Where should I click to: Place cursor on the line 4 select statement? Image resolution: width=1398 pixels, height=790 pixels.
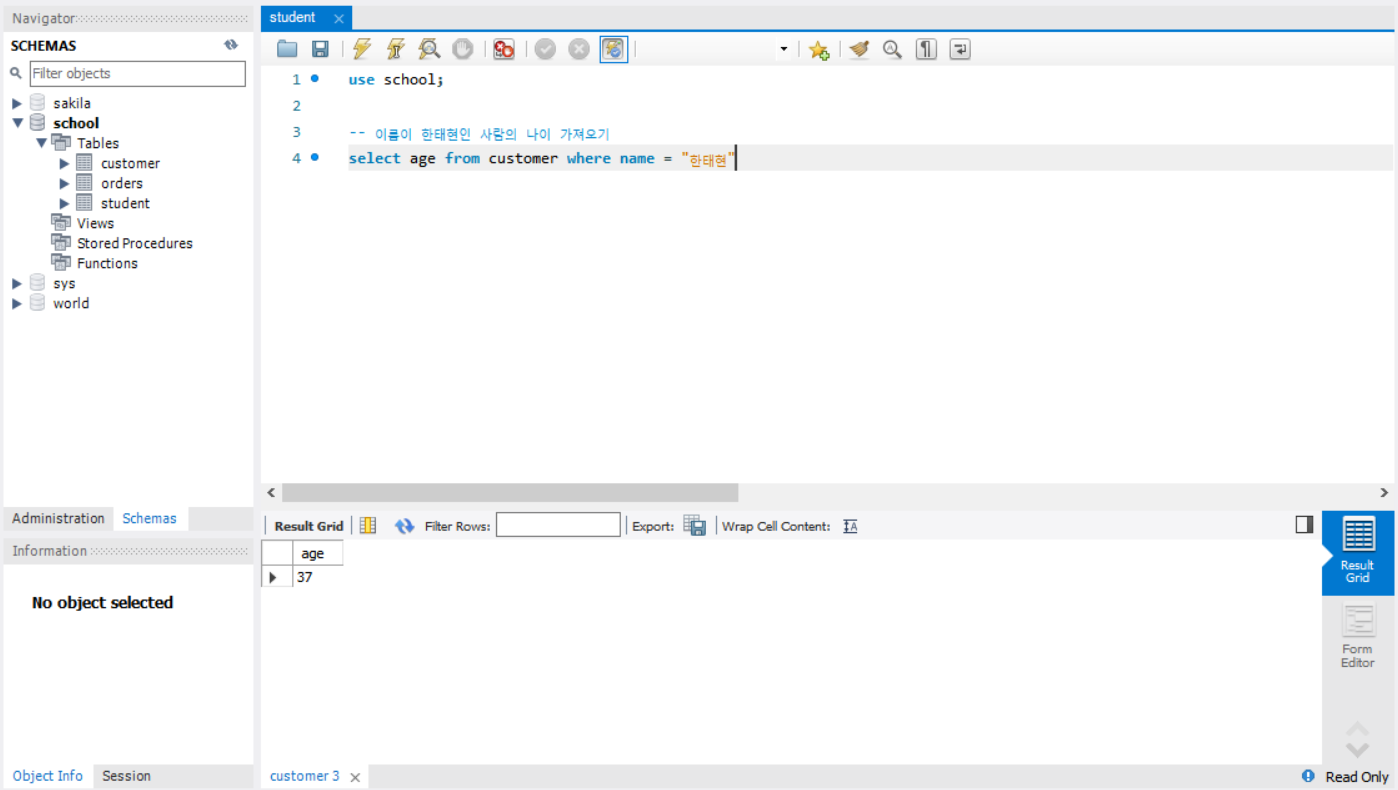541,158
